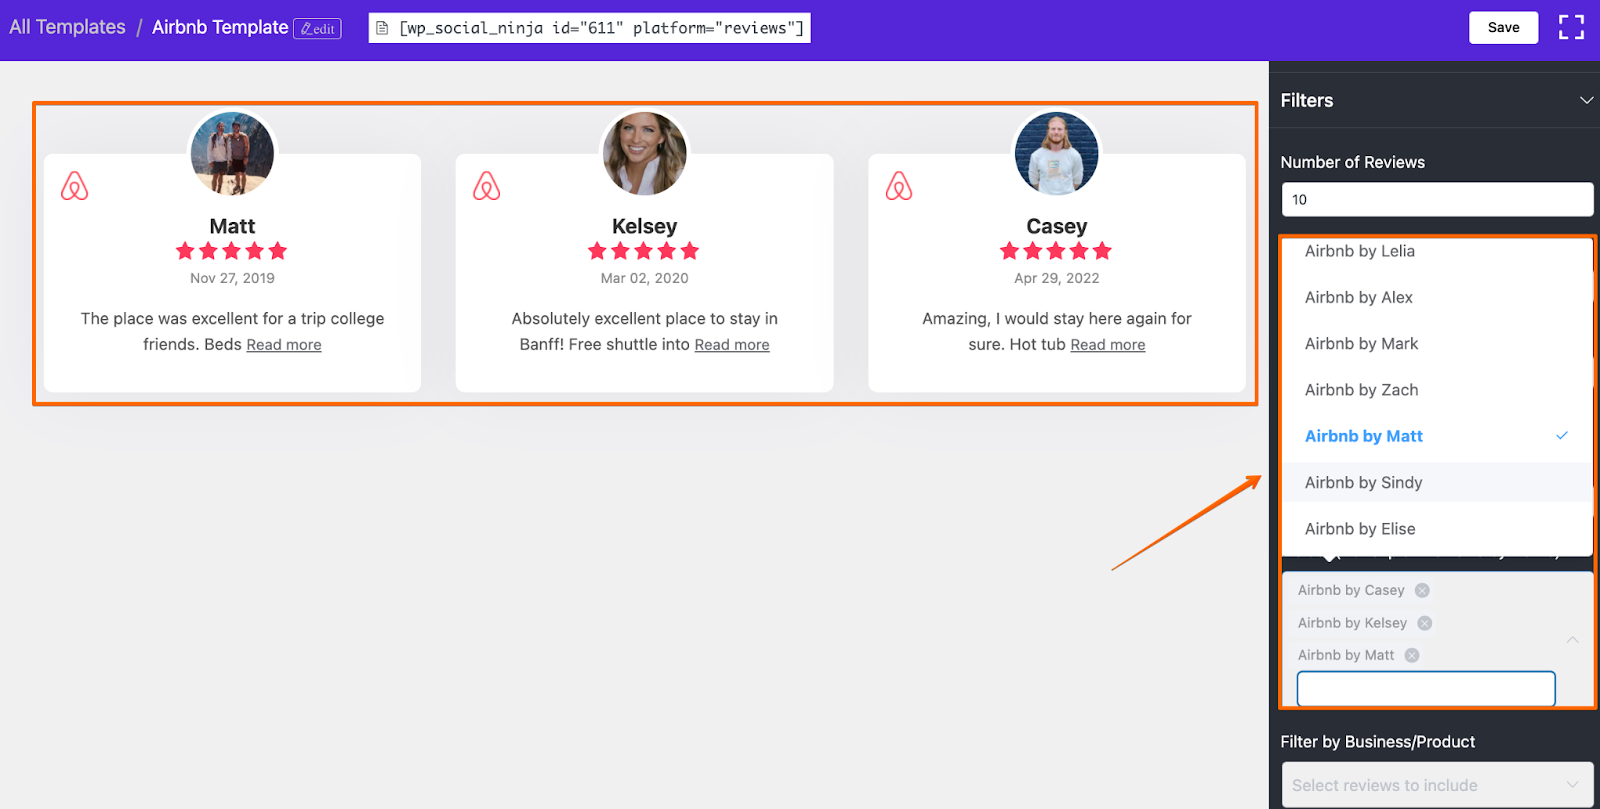The width and height of the screenshot is (1600, 809).
Task: Open the Filter by Business/Product dropdown
Action: coord(1437,785)
